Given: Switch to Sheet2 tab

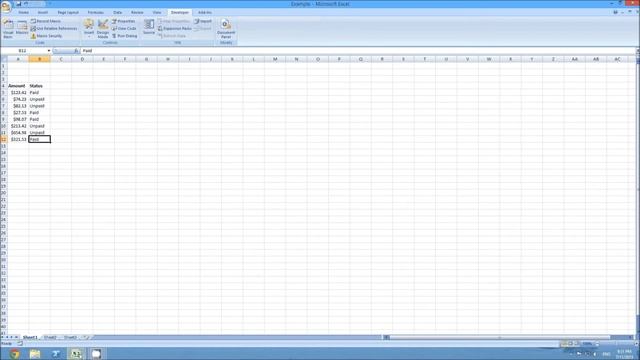Looking at the screenshot, I should click(x=50, y=337).
